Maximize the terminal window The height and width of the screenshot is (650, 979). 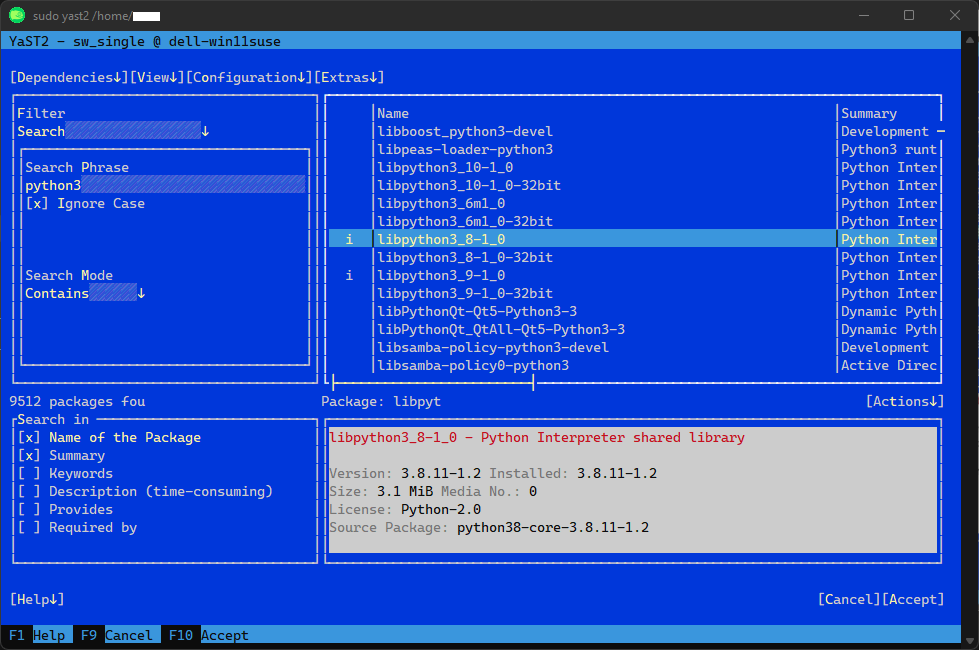pos(909,15)
